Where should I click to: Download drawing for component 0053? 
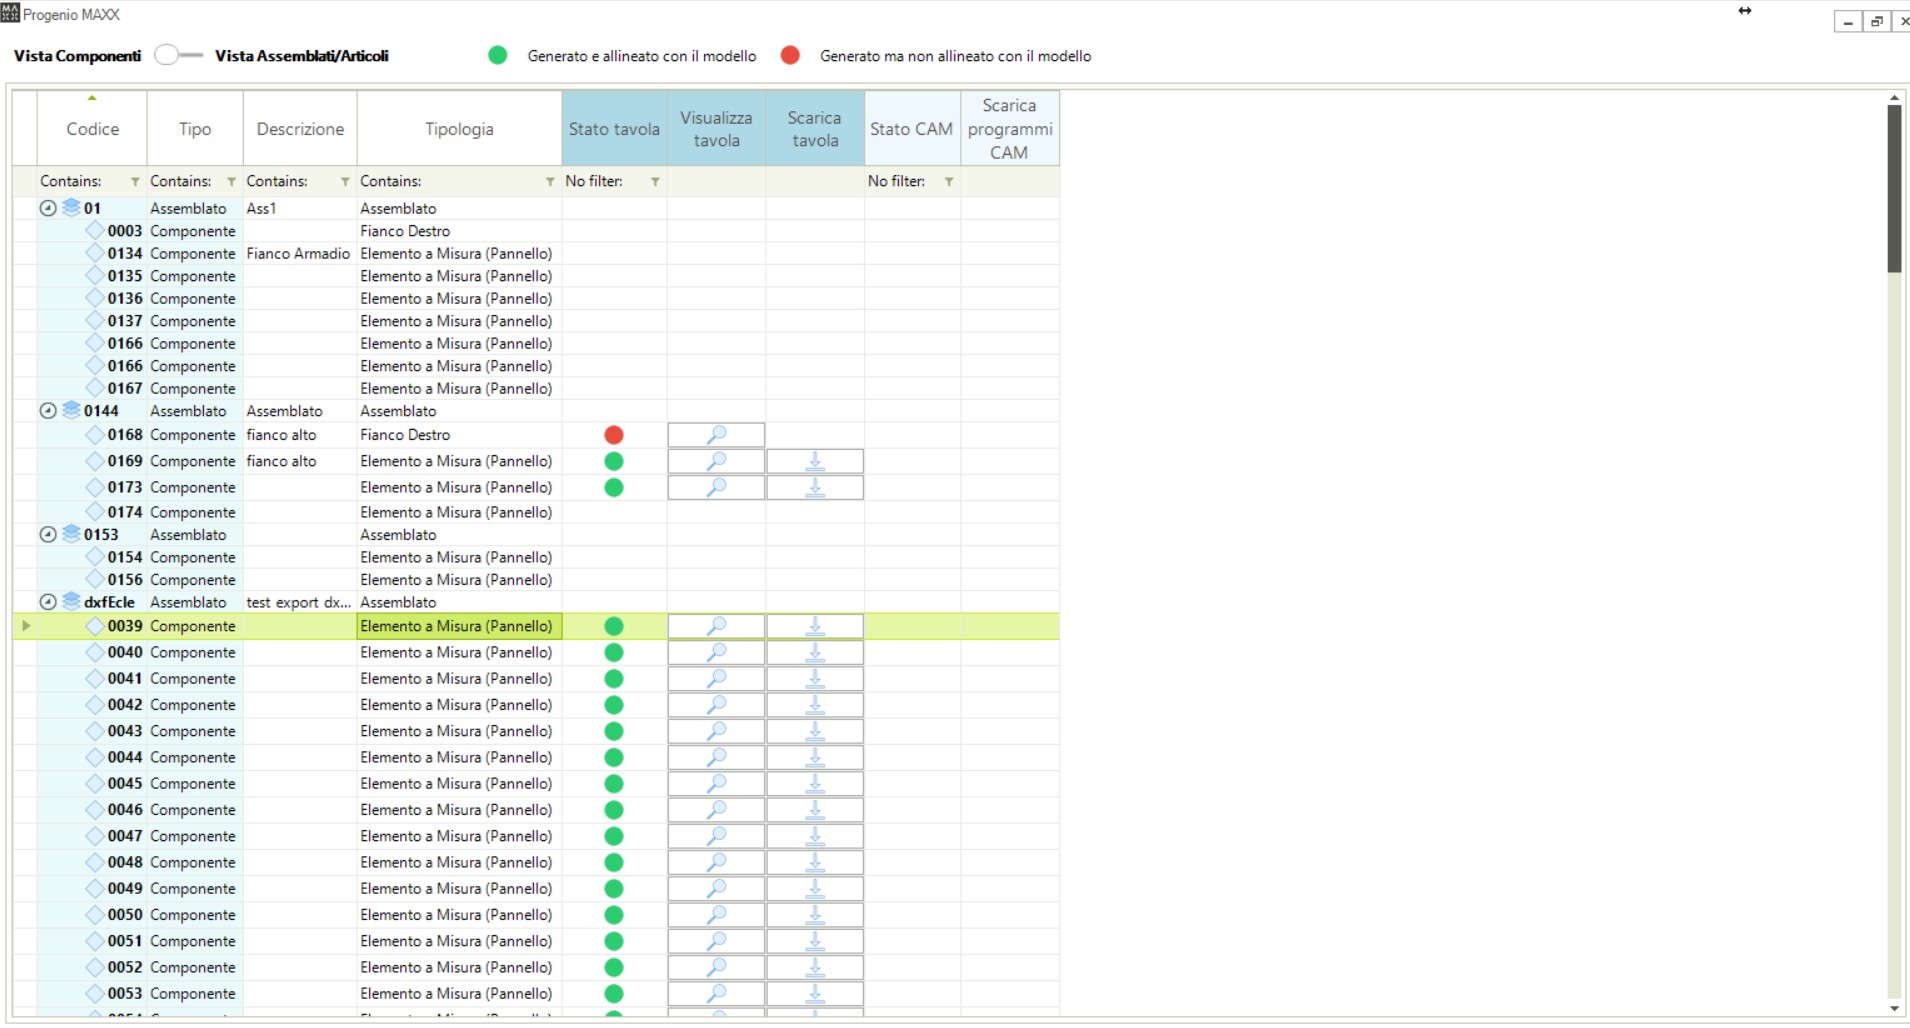[815, 993]
